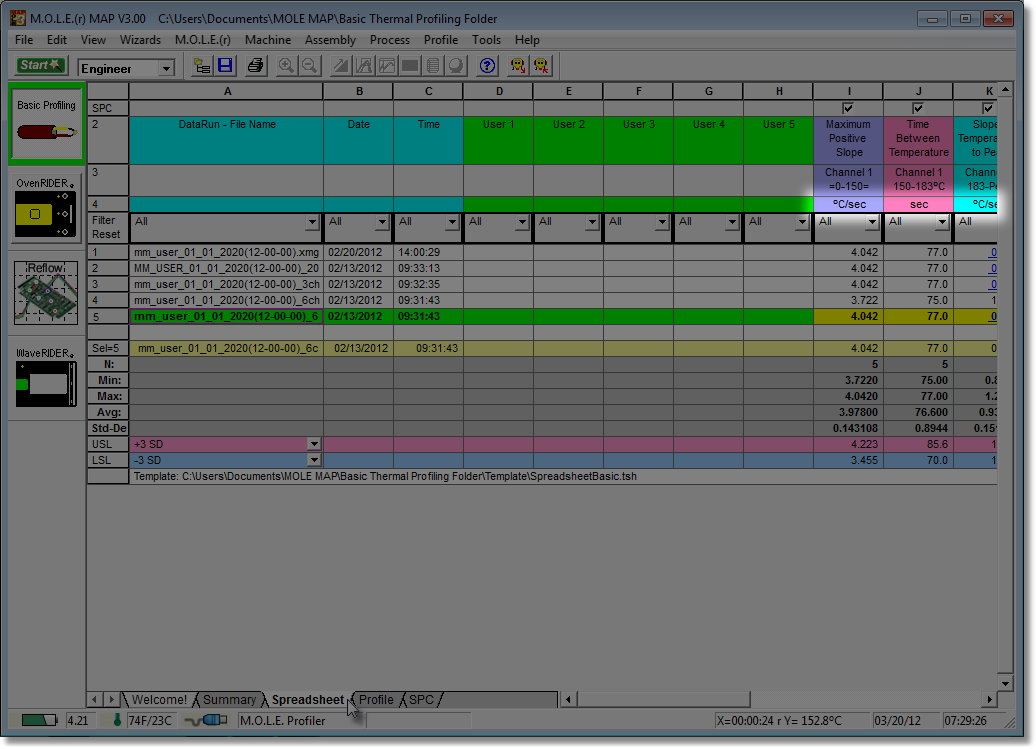This screenshot has height=749, width=1036.
Task: Switch to the Profile tab
Action: click(x=376, y=699)
